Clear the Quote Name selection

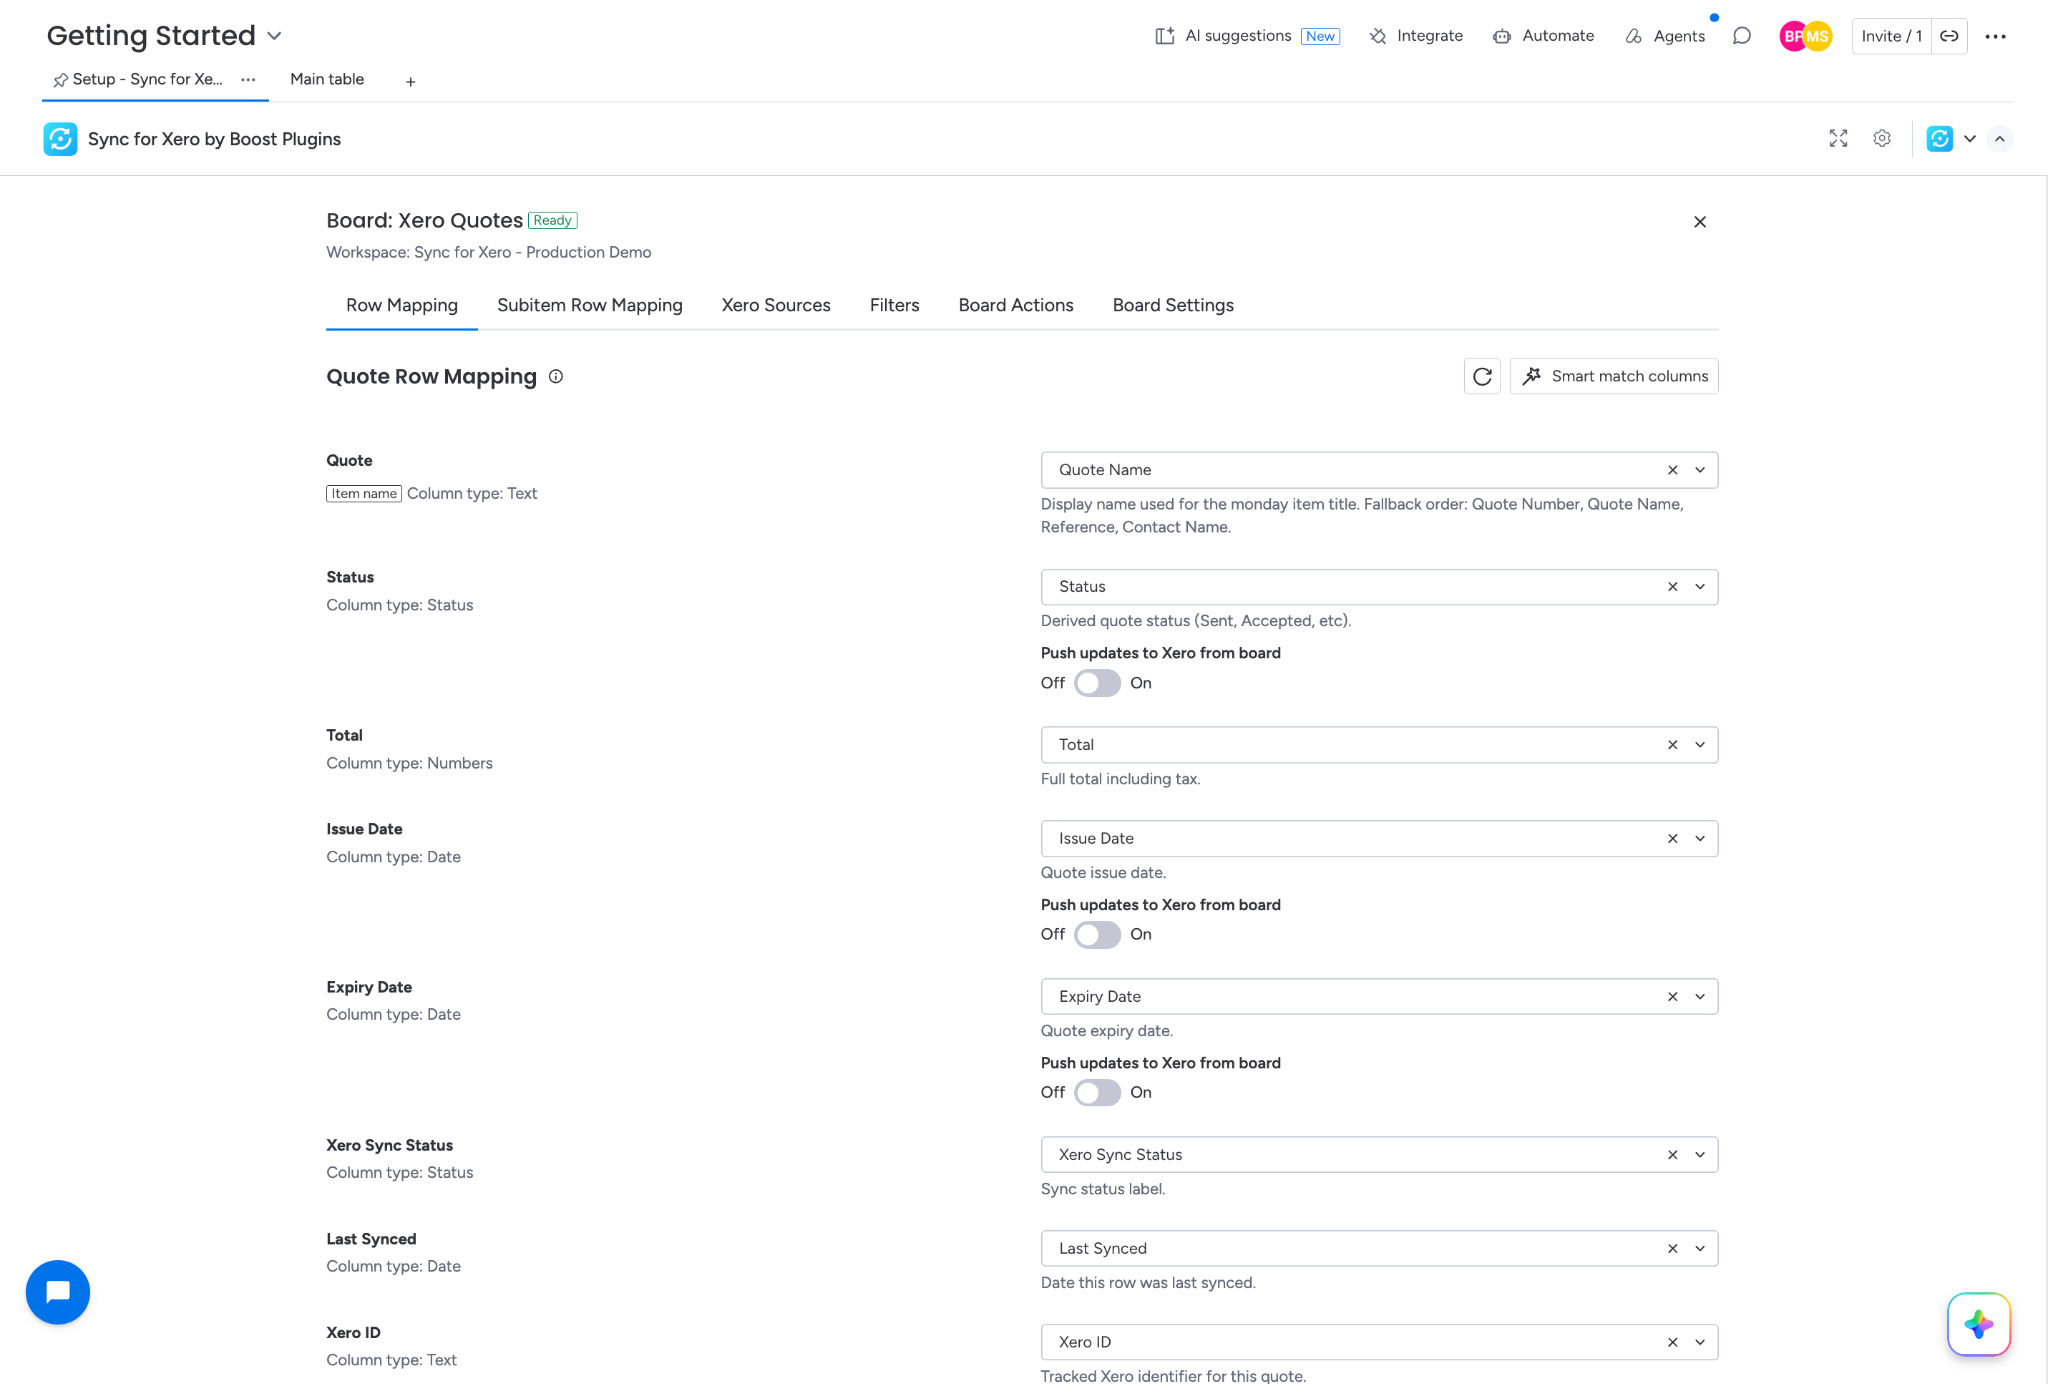pos(1673,470)
